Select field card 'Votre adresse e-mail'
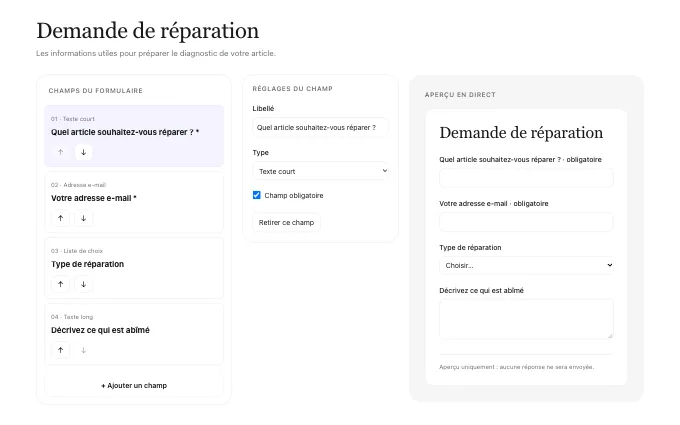The image size is (680, 425). pos(134,202)
